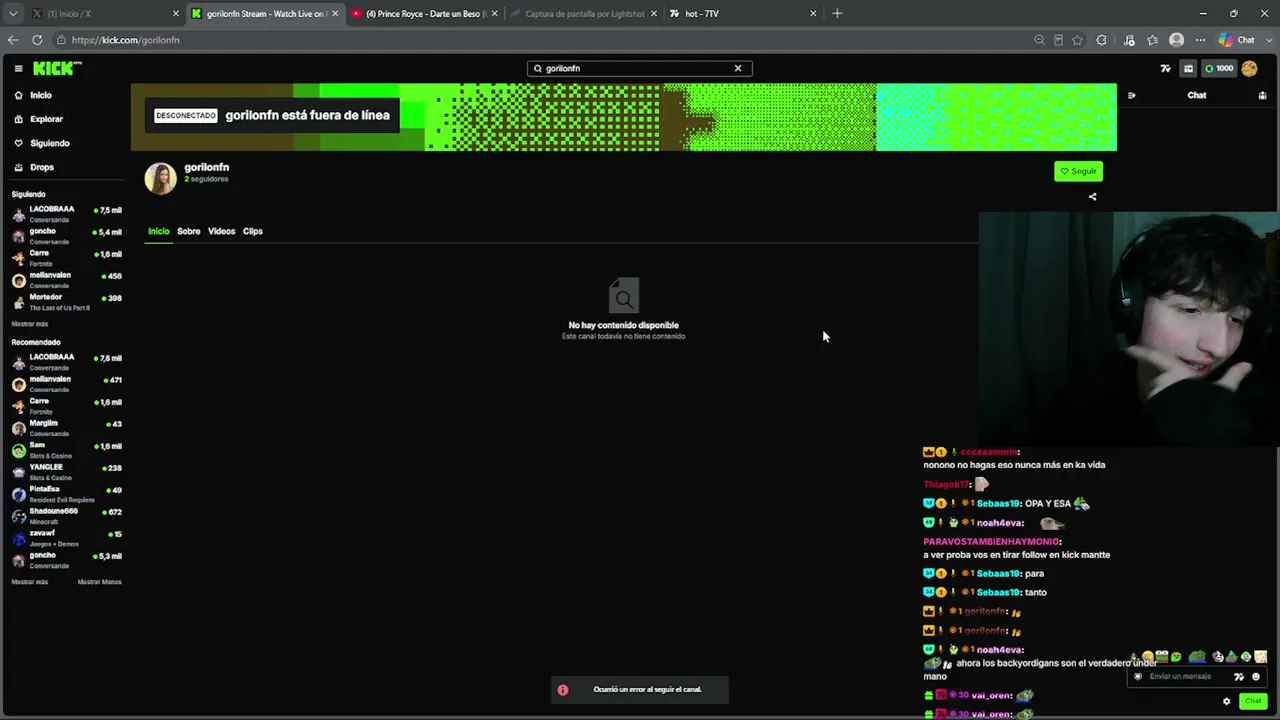Click the PARAVOSTAMBIENHAYMONIO username in chat
The height and width of the screenshot is (720, 1280).
pos(991,542)
